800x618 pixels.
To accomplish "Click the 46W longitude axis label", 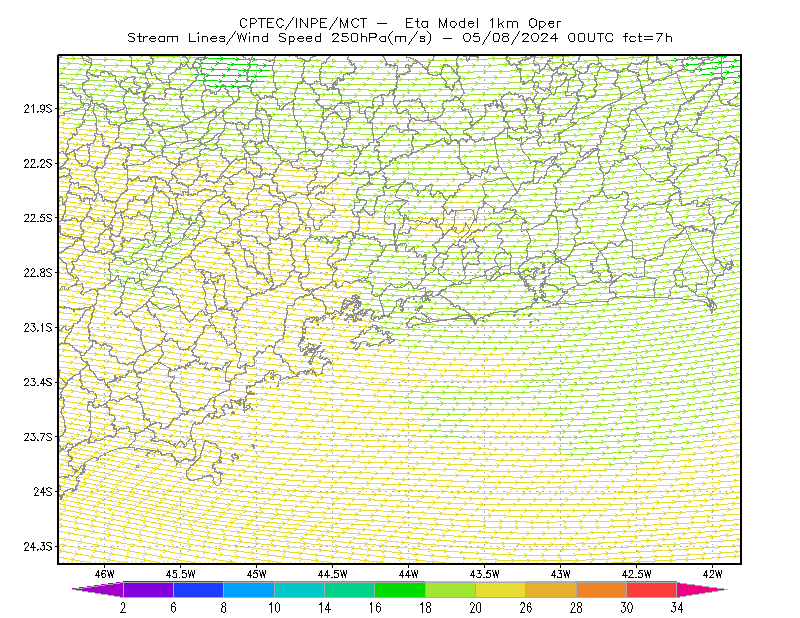I will pos(105,574).
